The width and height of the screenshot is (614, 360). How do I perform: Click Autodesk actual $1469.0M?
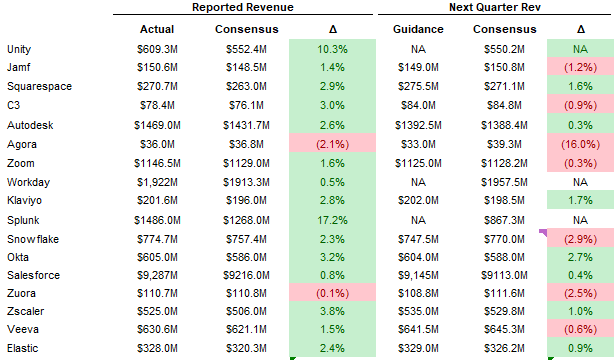coord(157,125)
